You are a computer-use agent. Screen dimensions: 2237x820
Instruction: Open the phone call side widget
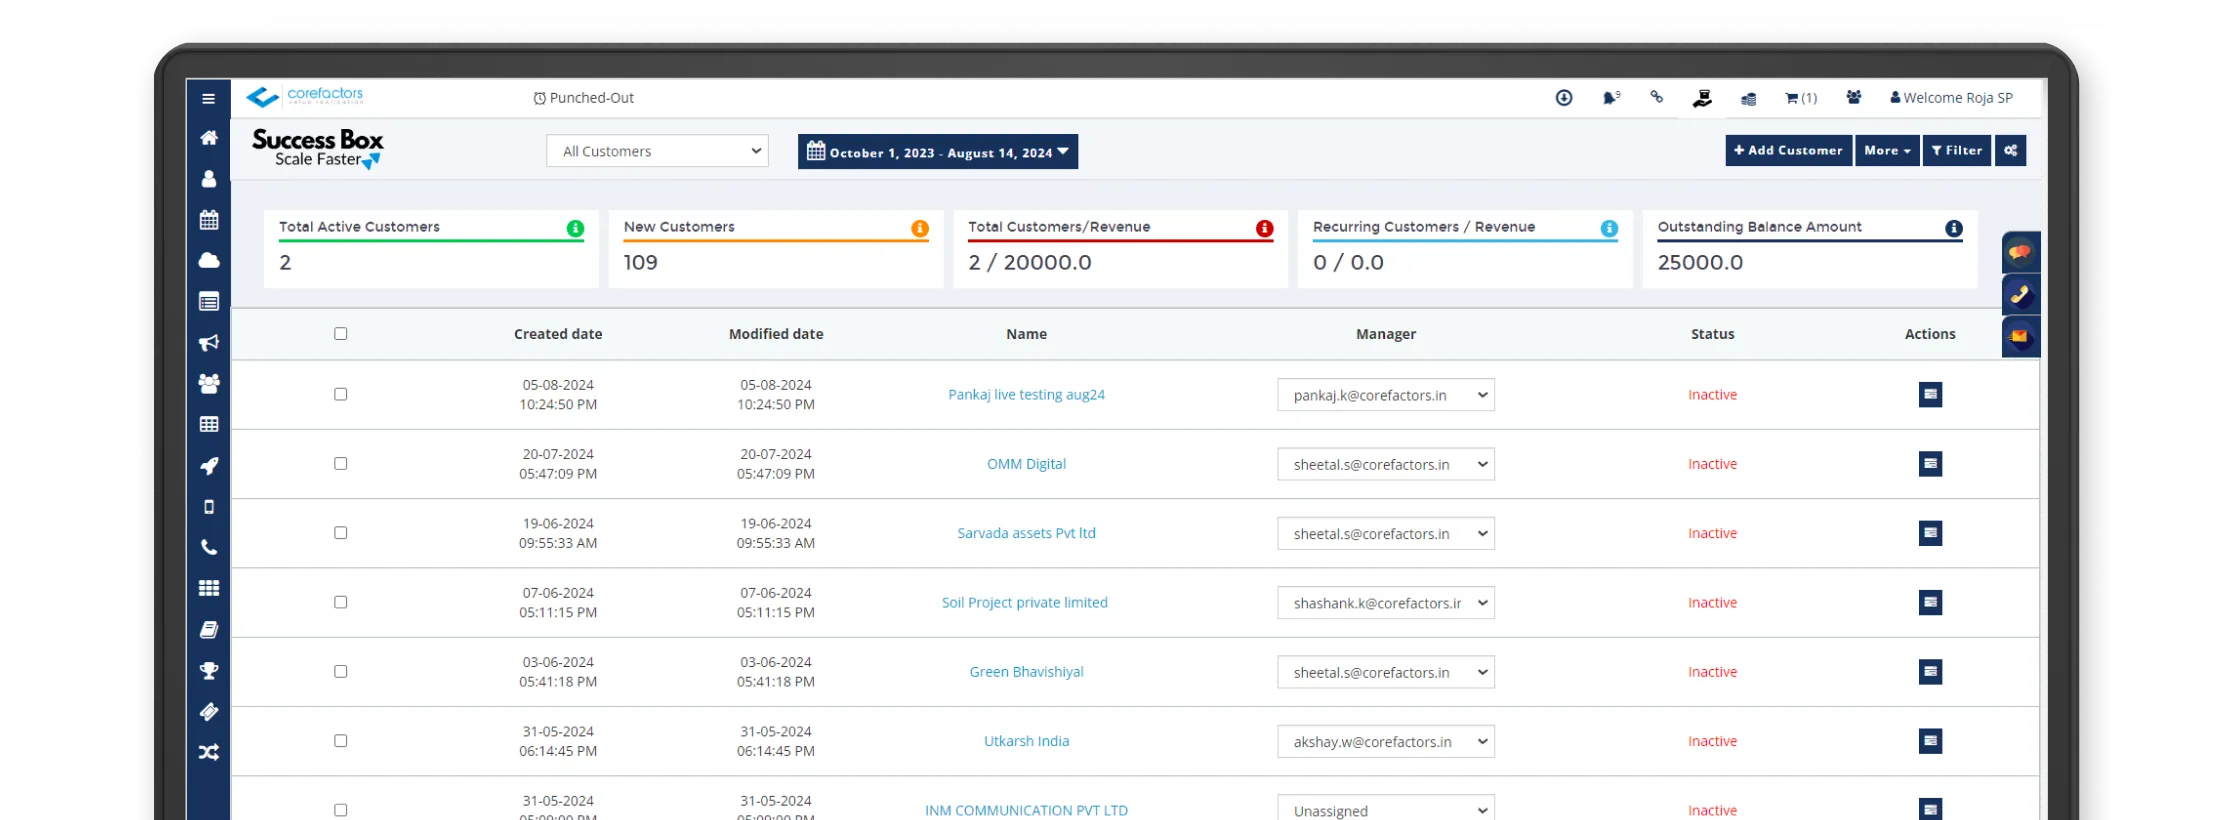point(2020,294)
